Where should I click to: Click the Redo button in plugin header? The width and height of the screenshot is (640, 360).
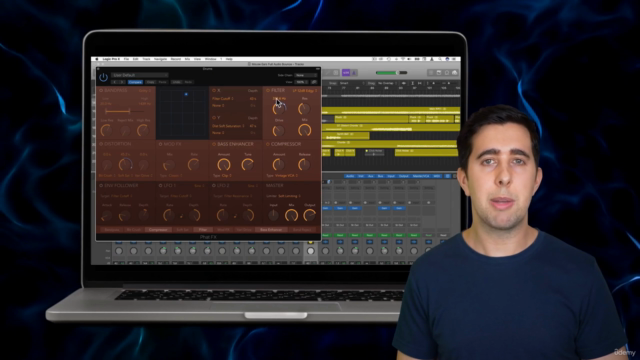click(188, 82)
